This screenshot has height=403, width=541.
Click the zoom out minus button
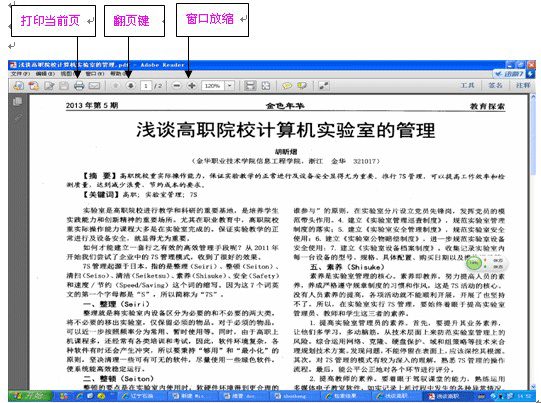tap(176, 86)
